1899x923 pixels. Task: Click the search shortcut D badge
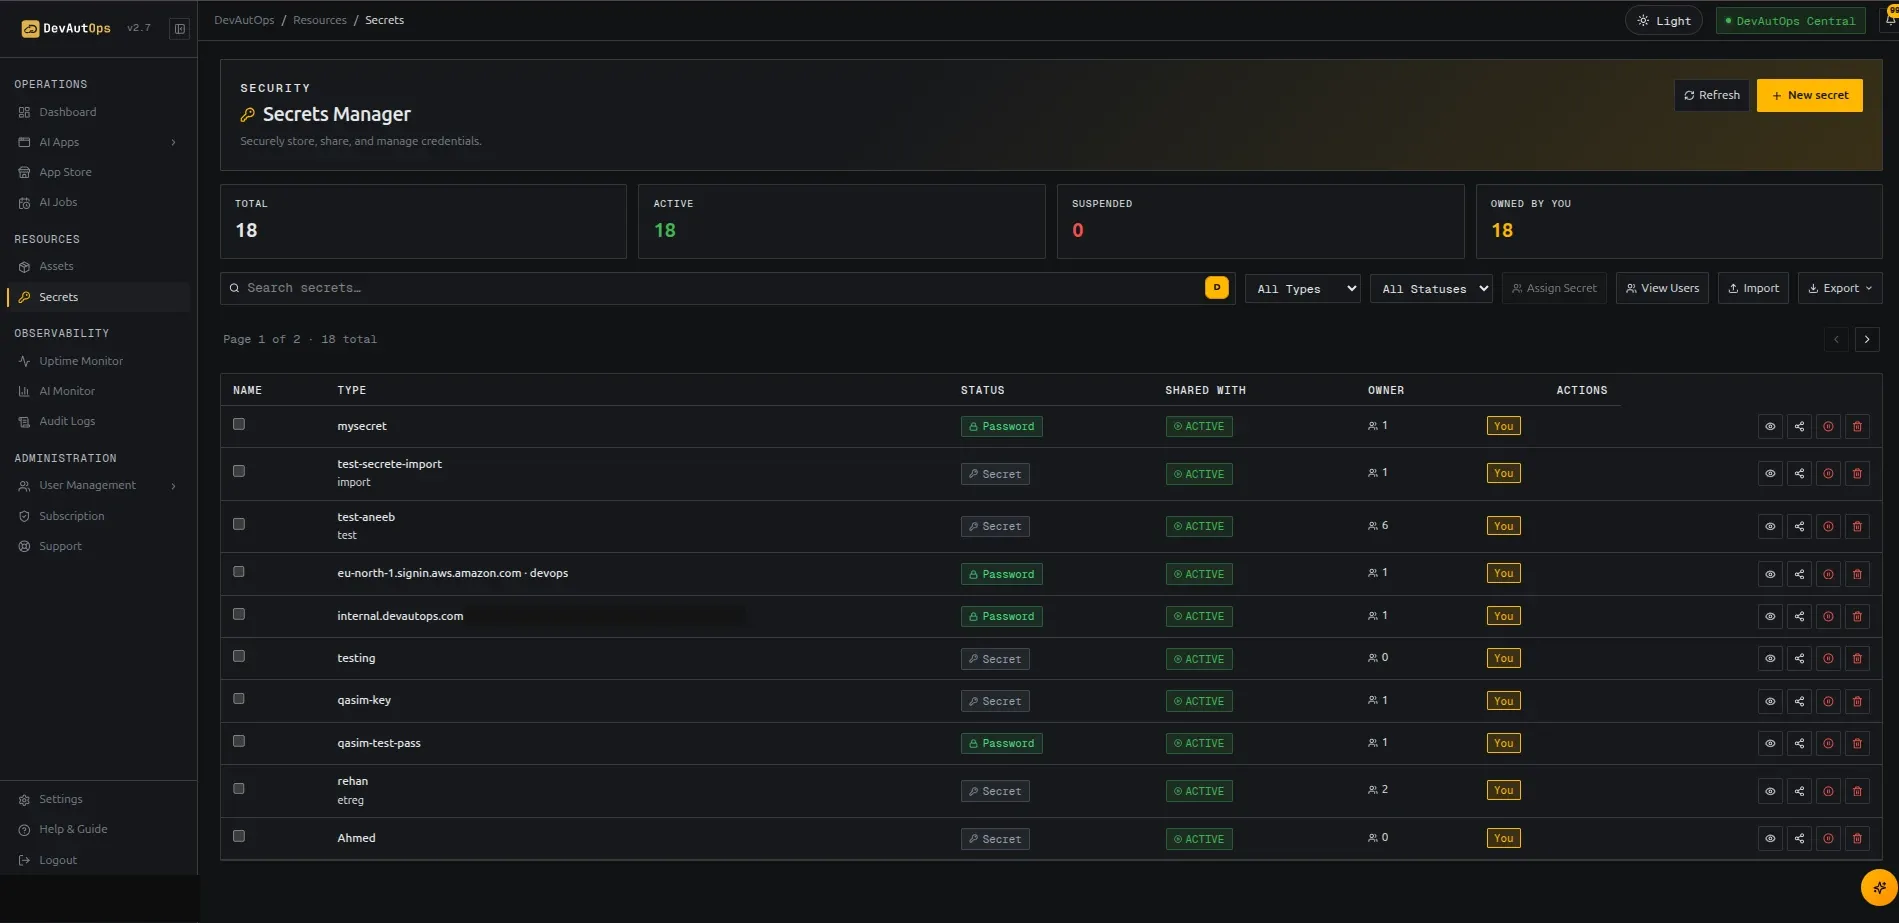[x=1217, y=288]
